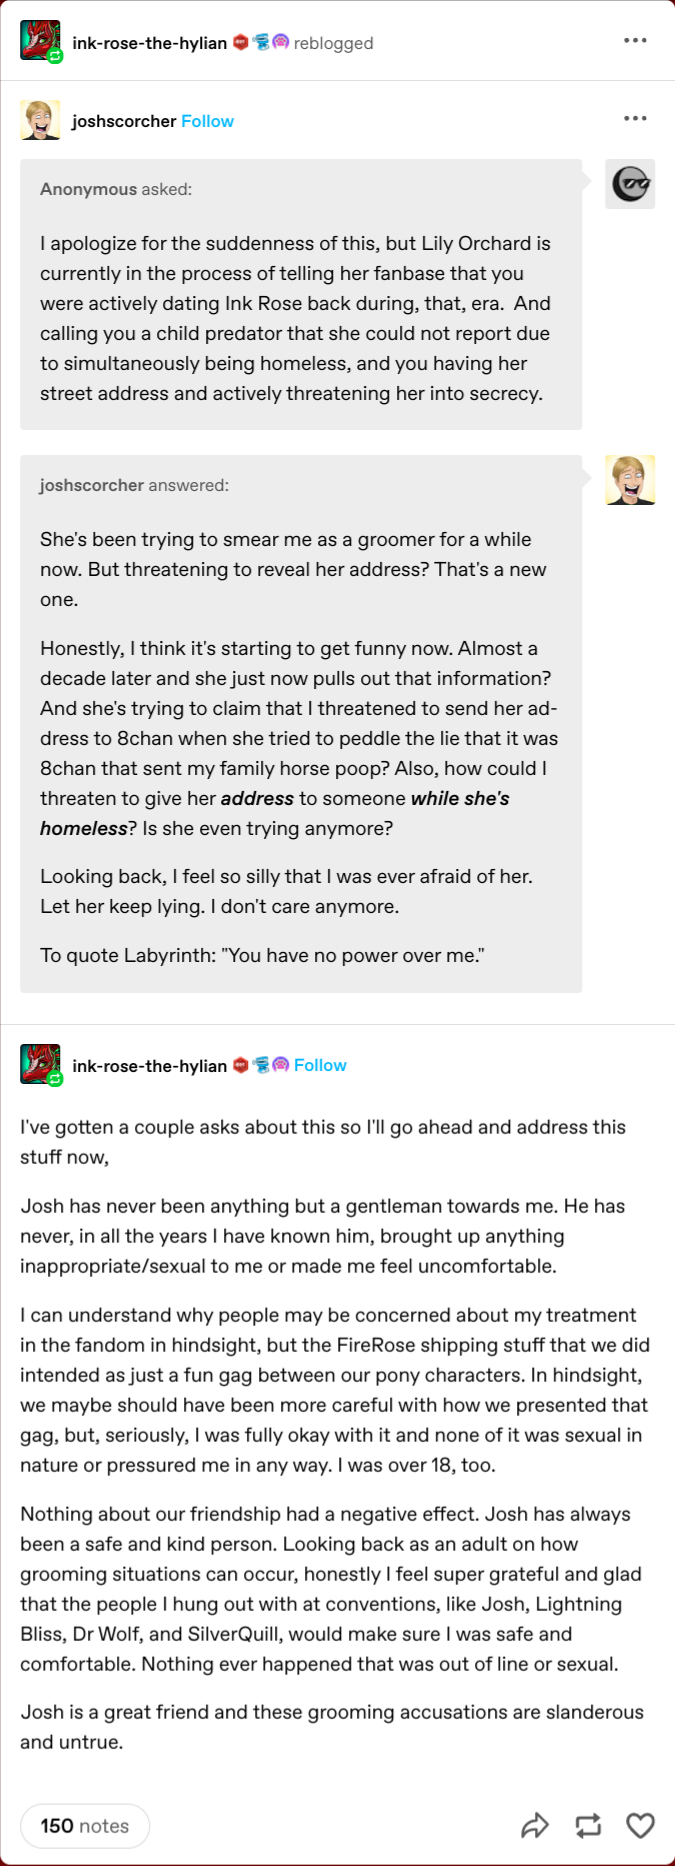Image resolution: width=675 pixels, height=1866 pixels.
Task: Click the share arrow icon
Action: point(535,1826)
